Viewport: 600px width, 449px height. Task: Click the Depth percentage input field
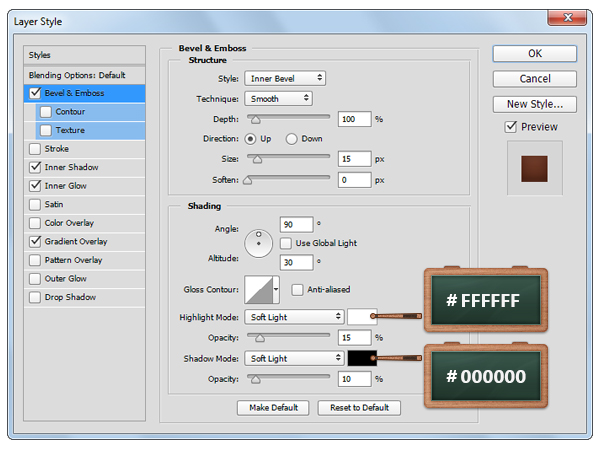[354, 119]
